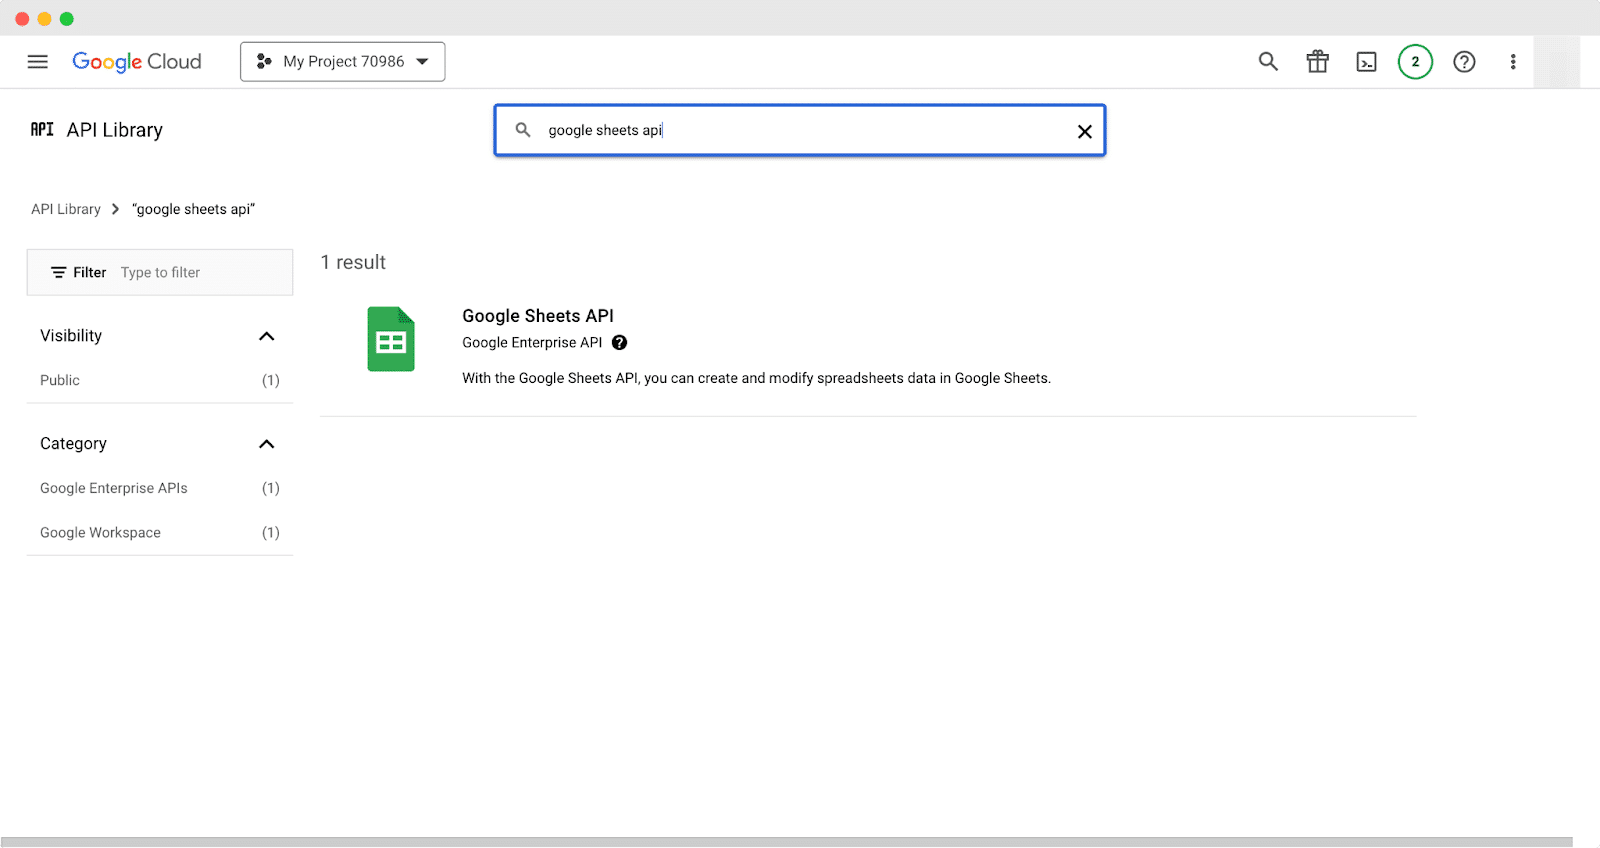This screenshot has height=848, width=1600.
Task: Go to API Library breadcrumb link
Action: point(66,209)
